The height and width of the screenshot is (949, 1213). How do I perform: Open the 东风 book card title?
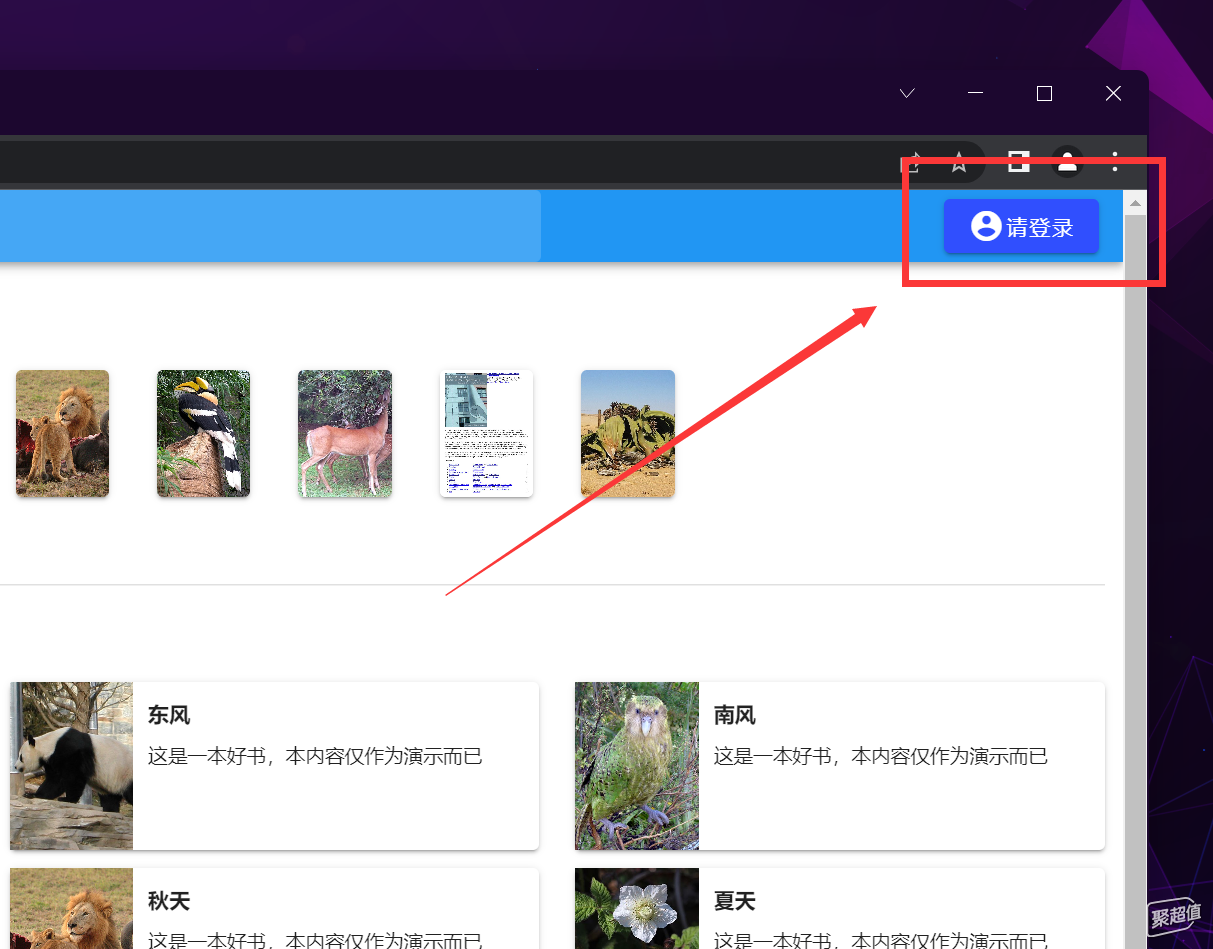pos(169,715)
